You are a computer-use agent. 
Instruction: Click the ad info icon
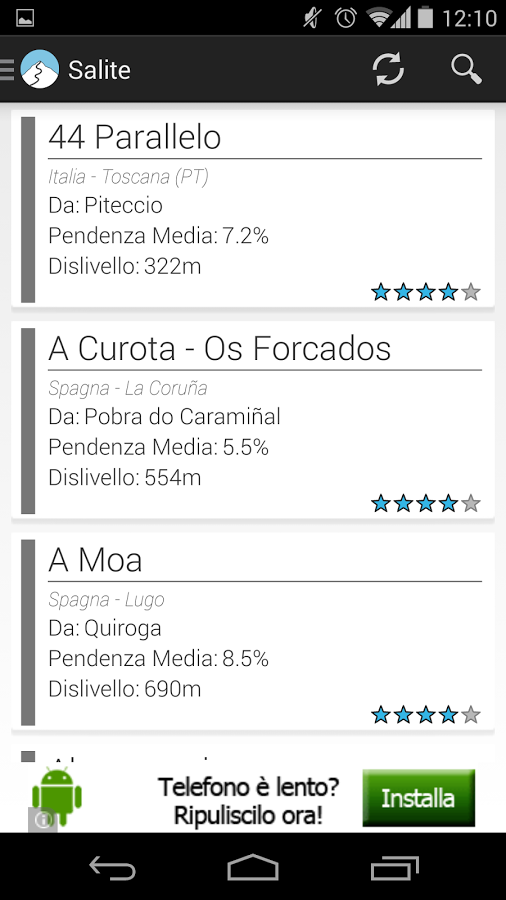click(42, 820)
